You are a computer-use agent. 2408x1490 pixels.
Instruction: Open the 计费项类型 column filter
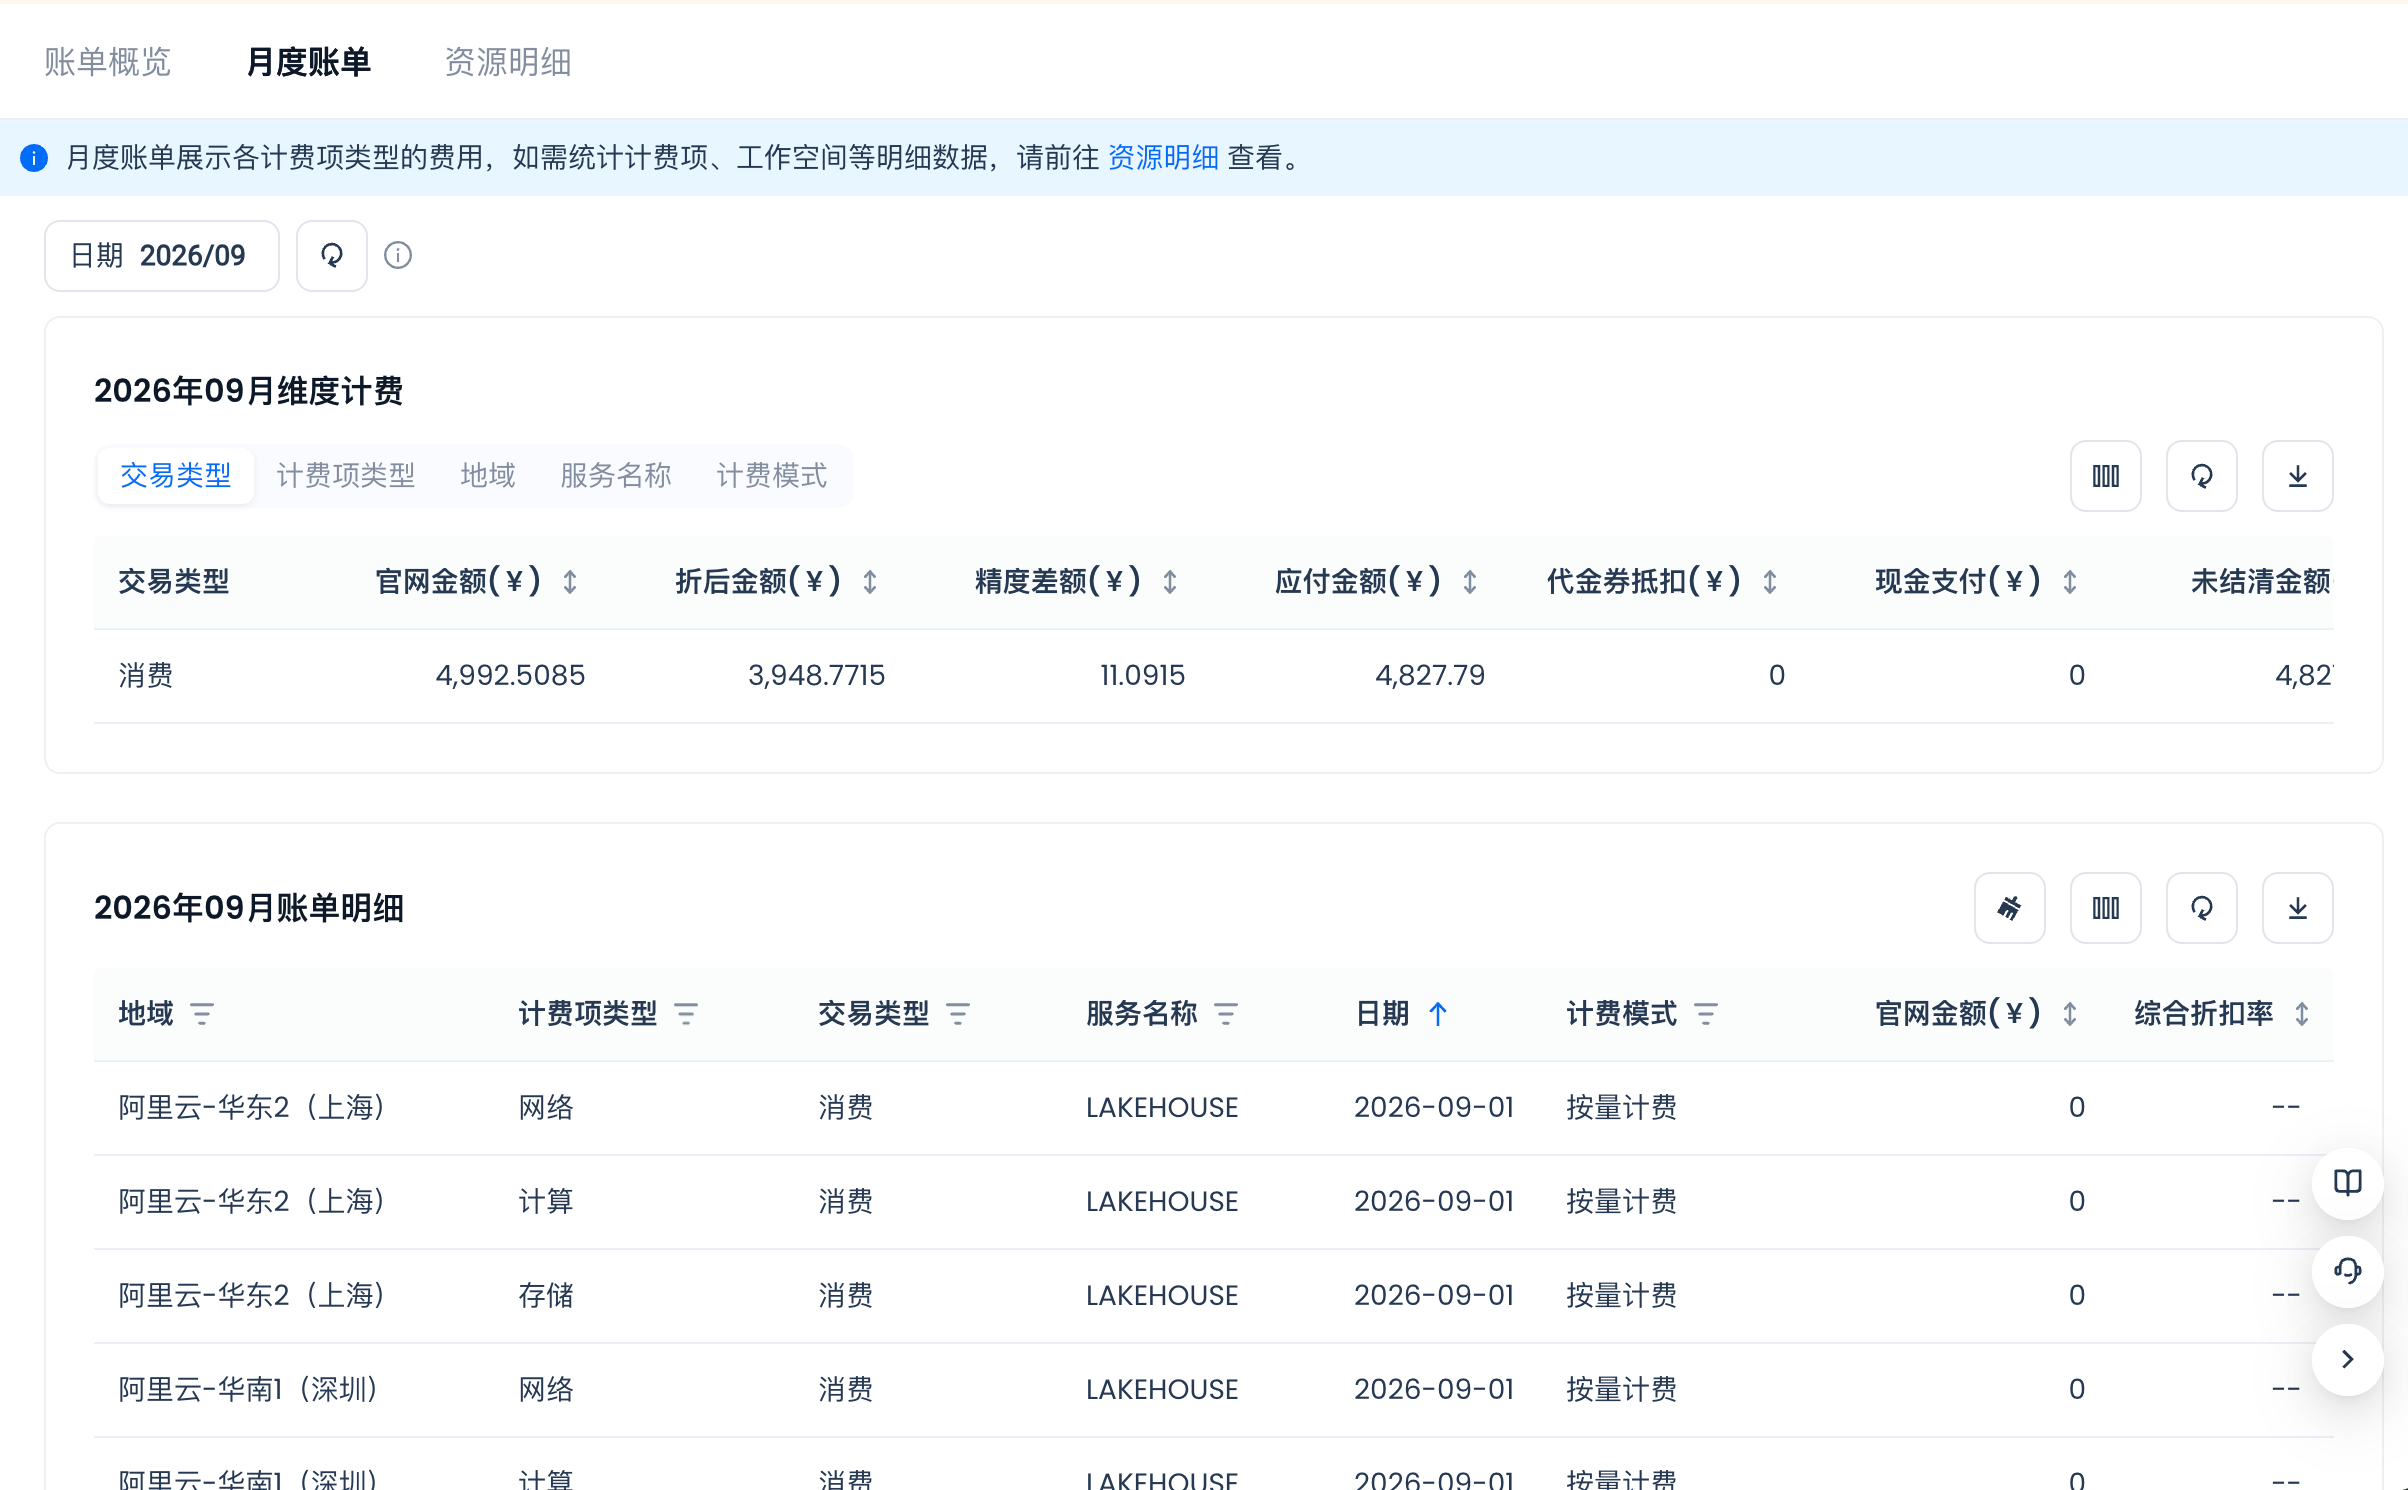[686, 1014]
